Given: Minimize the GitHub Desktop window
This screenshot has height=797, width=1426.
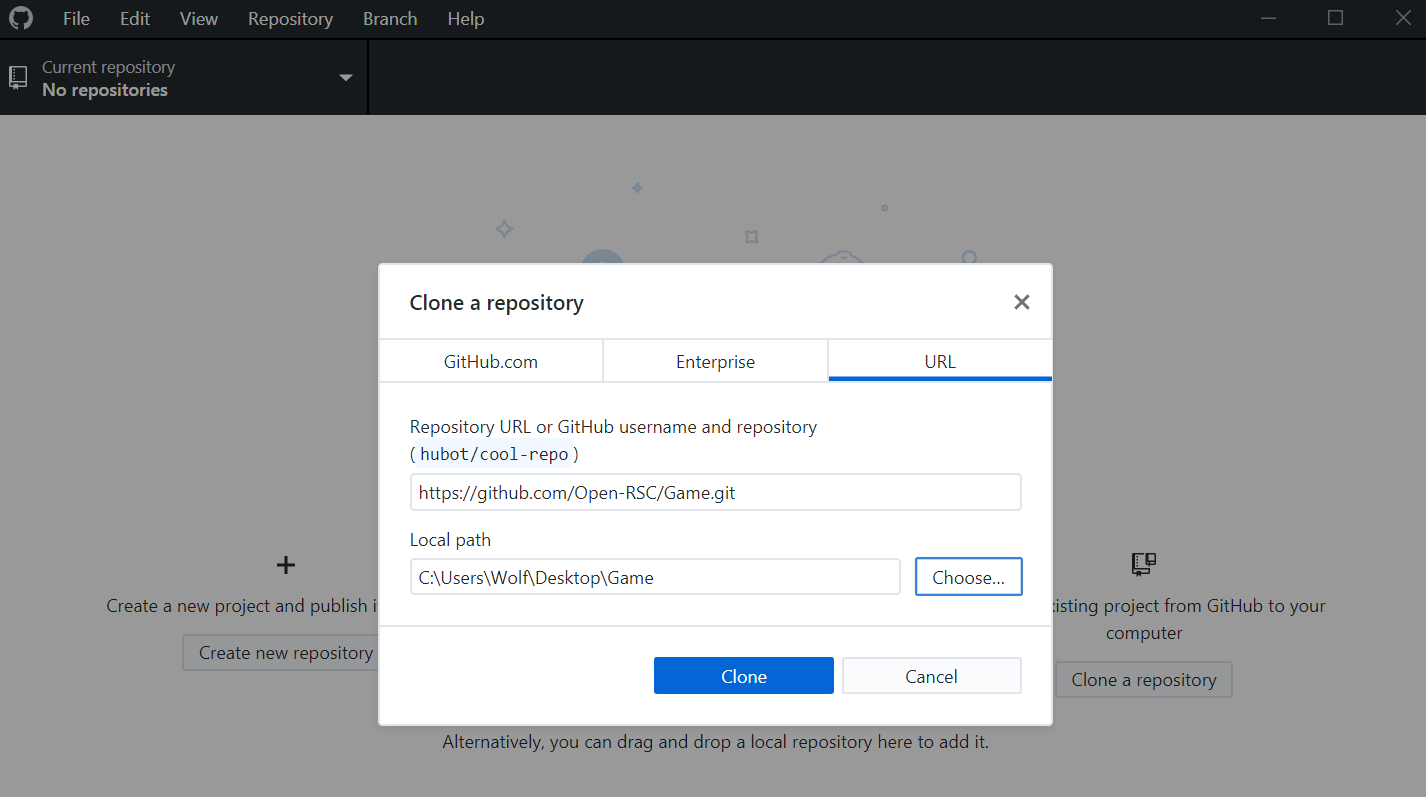Looking at the screenshot, I should coord(1268,18).
